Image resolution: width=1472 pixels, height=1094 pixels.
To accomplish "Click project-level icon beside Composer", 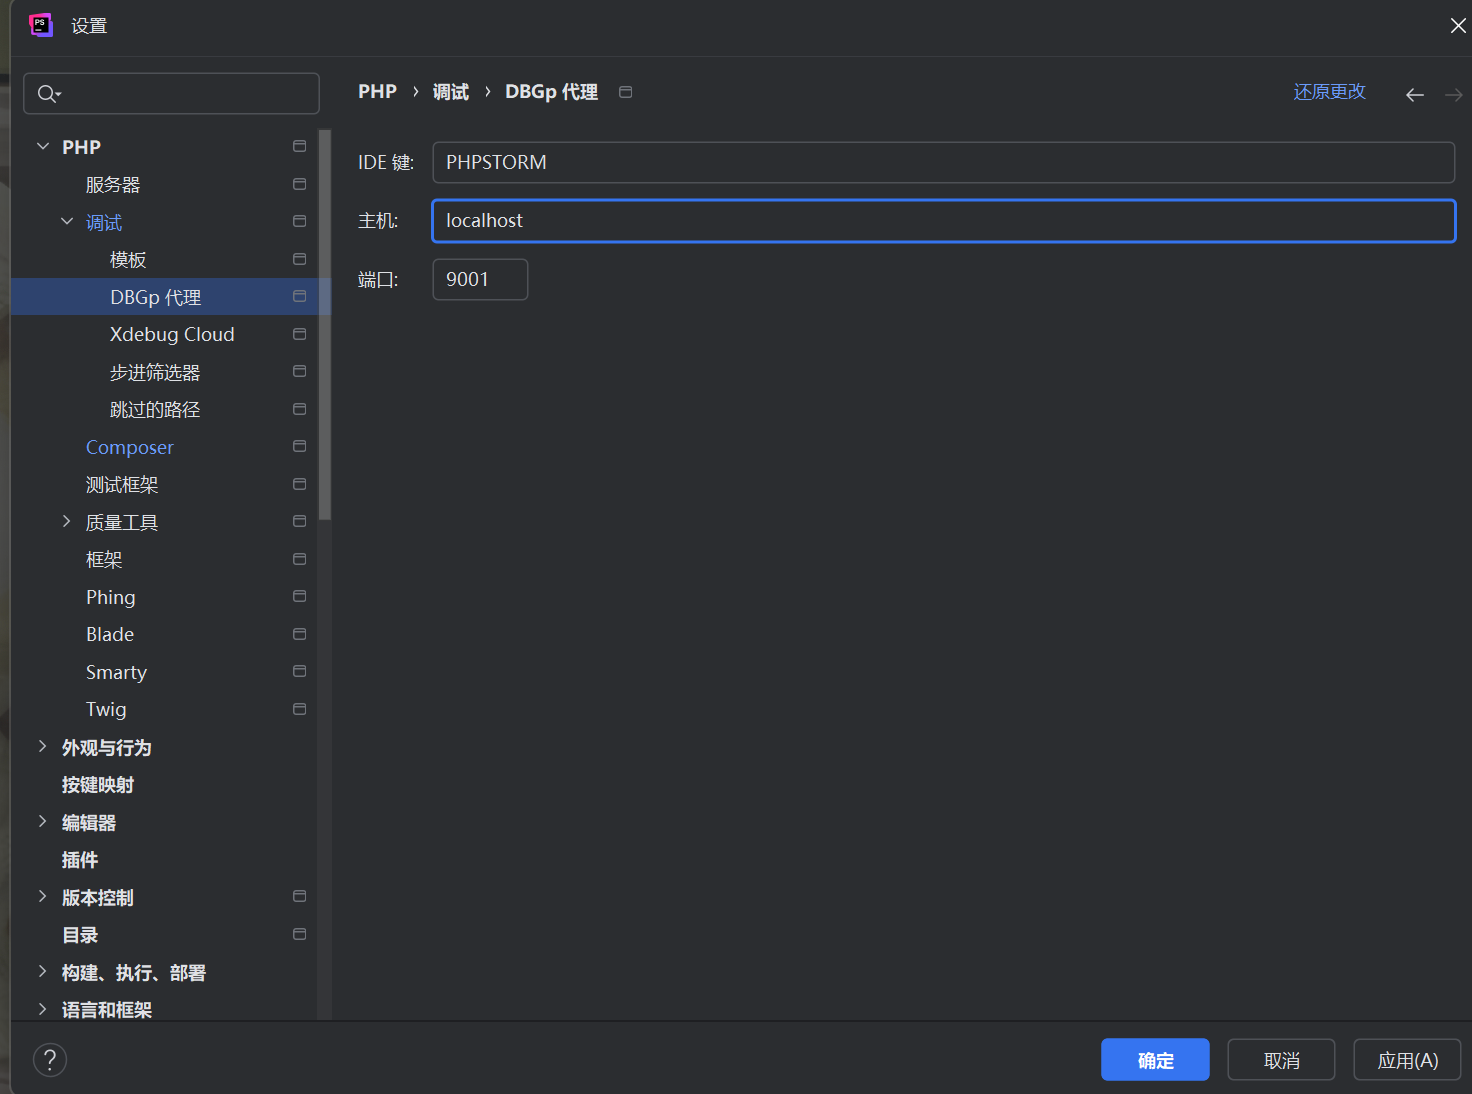I will [299, 447].
